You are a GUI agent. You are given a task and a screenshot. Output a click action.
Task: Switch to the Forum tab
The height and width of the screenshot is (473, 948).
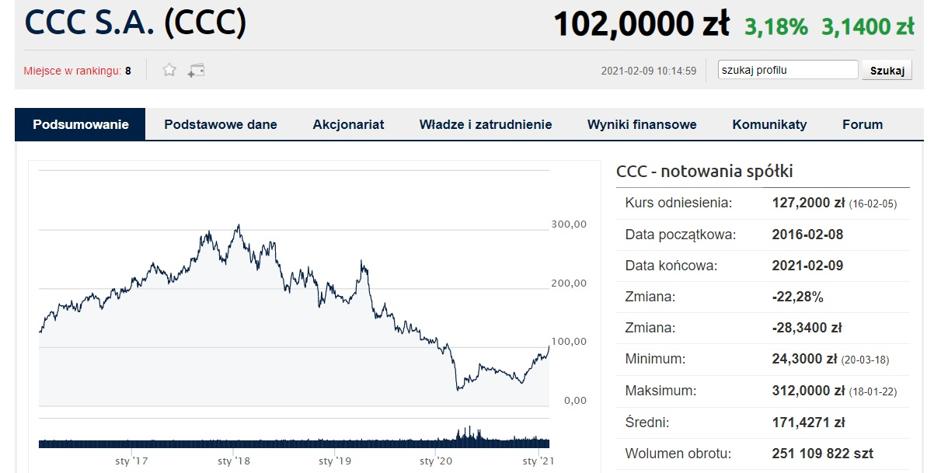click(x=862, y=125)
